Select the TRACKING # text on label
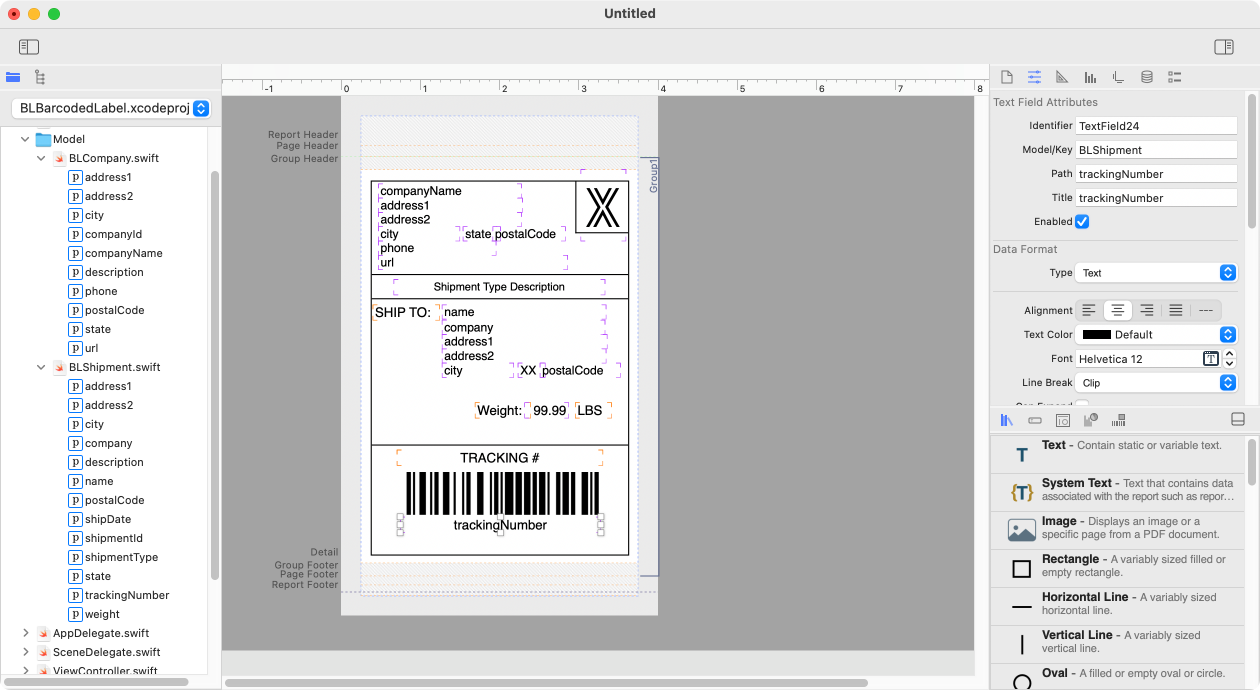 coord(500,458)
